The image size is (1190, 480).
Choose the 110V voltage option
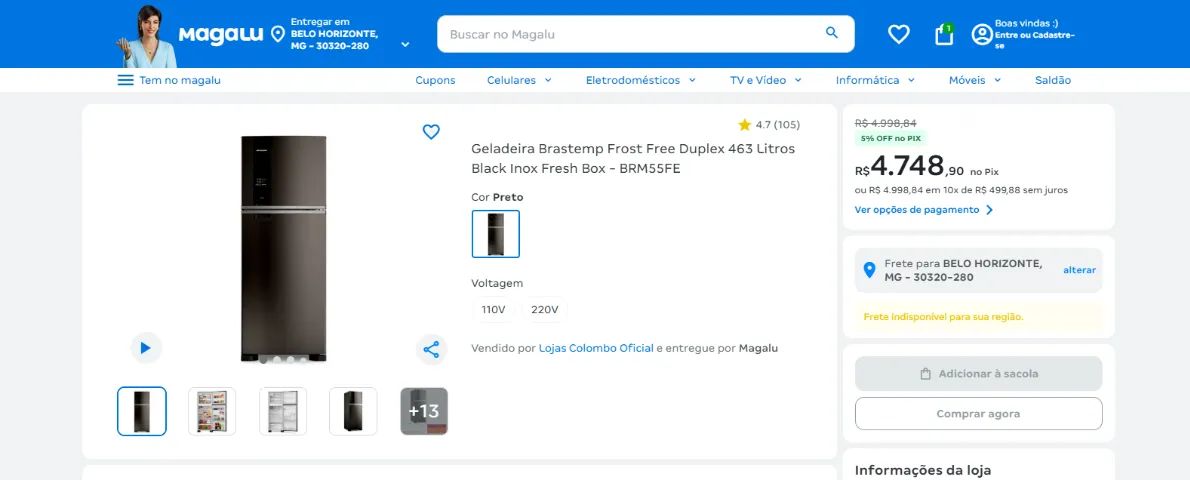tap(493, 310)
